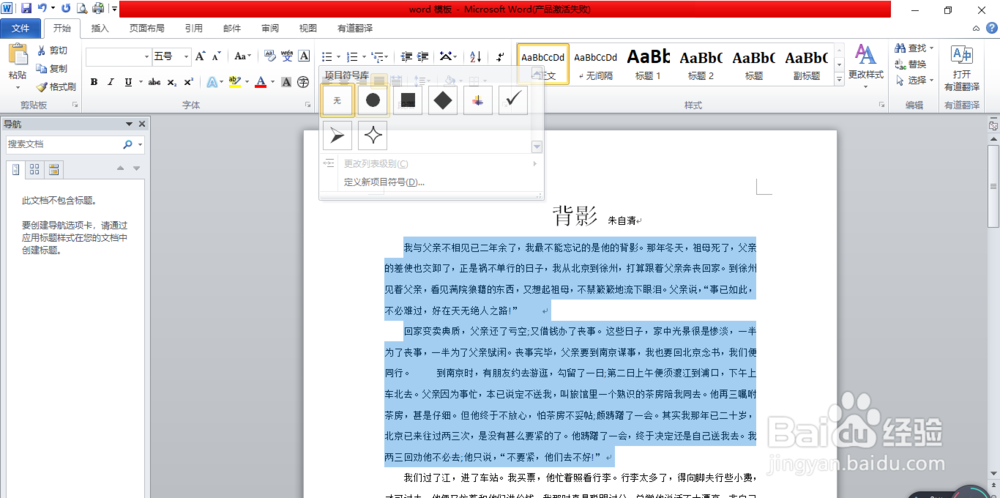Click the 替换 (Replace) button
The height and width of the screenshot is (498, 1000).
911,64
